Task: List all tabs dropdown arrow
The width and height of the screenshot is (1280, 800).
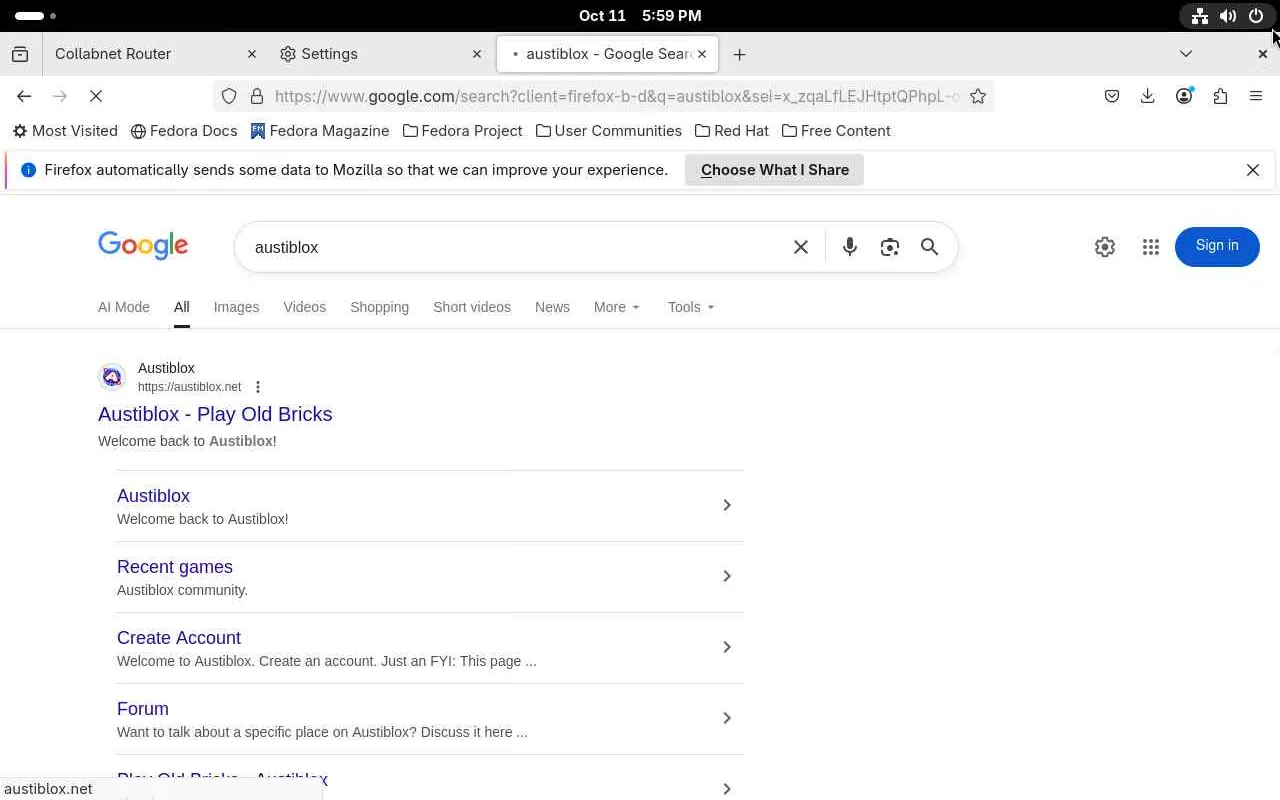Action: coord(1186,54)
